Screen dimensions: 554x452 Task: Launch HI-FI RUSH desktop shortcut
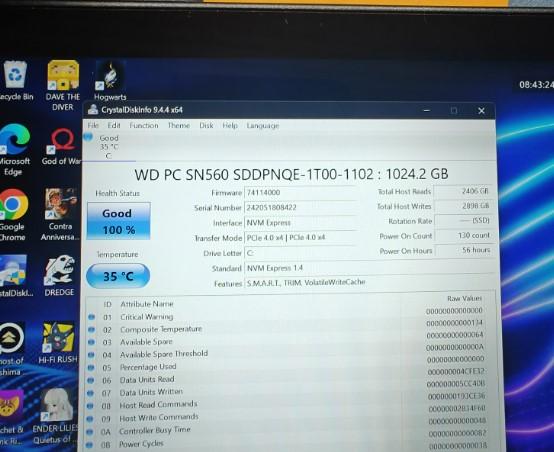click(58, 343)
